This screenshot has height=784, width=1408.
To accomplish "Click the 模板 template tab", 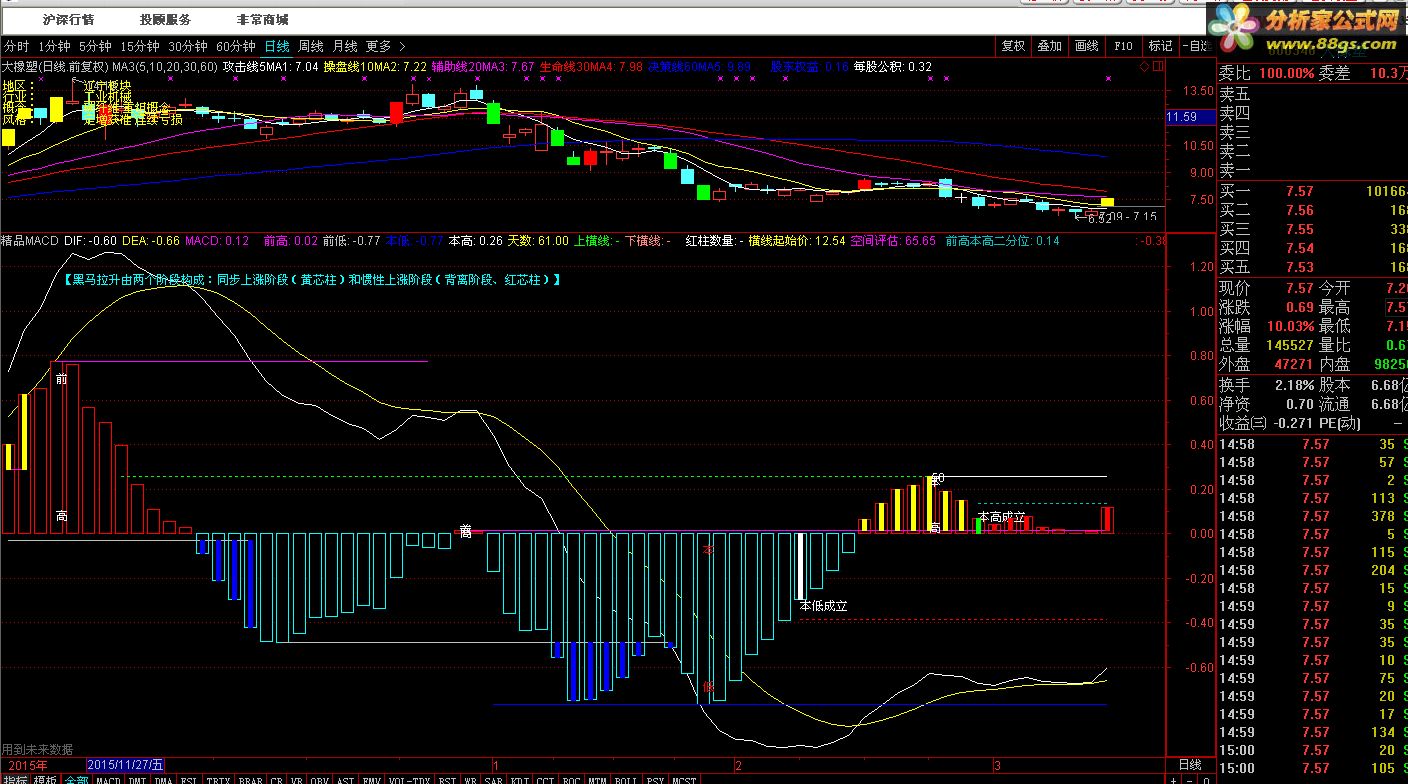I will tap(46, 778).
